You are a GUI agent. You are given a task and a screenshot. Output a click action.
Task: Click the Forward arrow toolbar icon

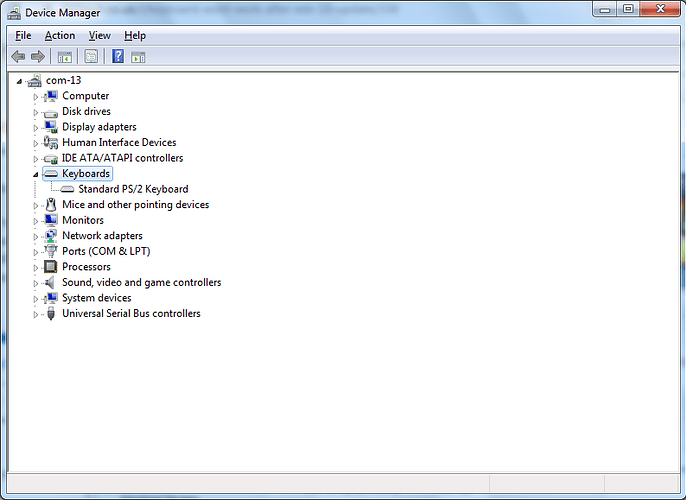click(38, 56)
